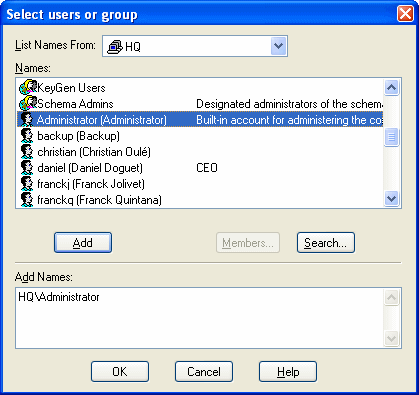Click the Names list scroll-down arrow
This screenshot has width=419, height=395.
click(x=391, y=199)
